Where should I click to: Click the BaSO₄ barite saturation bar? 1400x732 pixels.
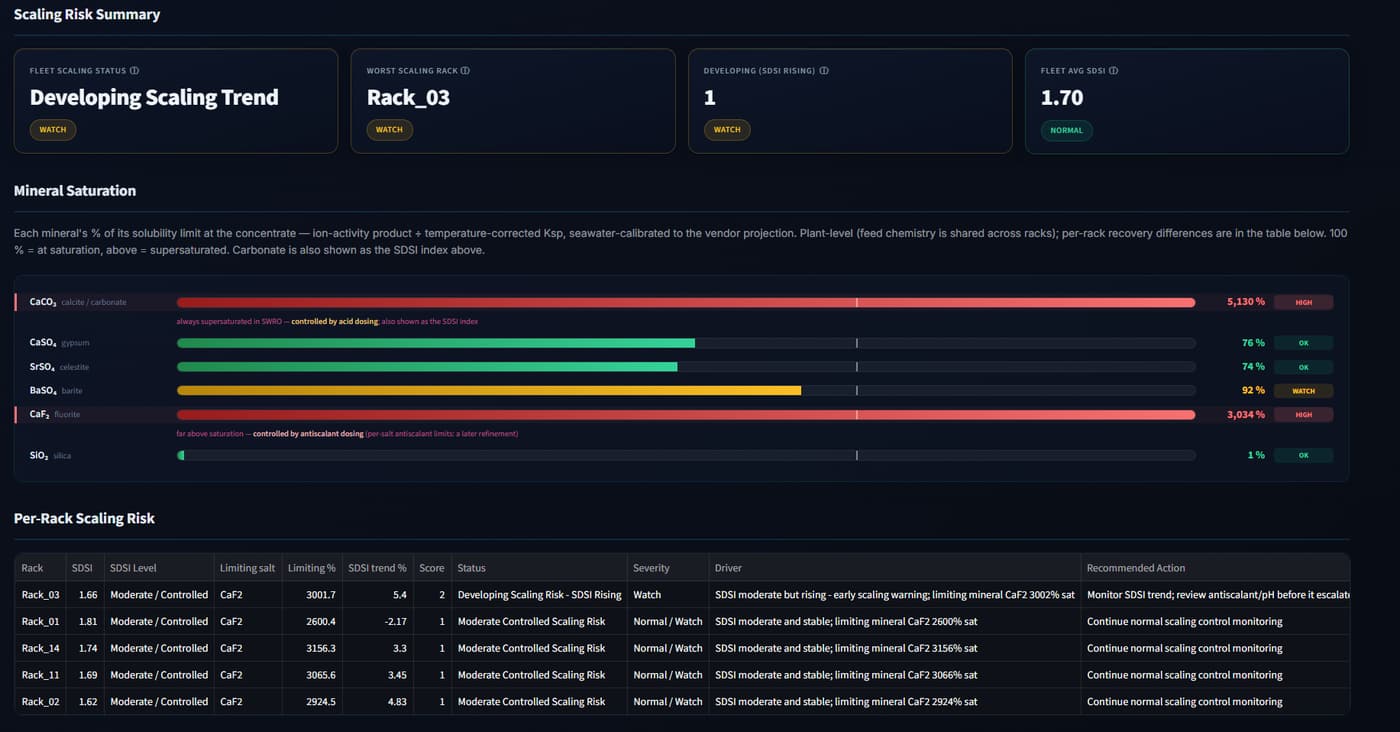[x=686, y=391]
